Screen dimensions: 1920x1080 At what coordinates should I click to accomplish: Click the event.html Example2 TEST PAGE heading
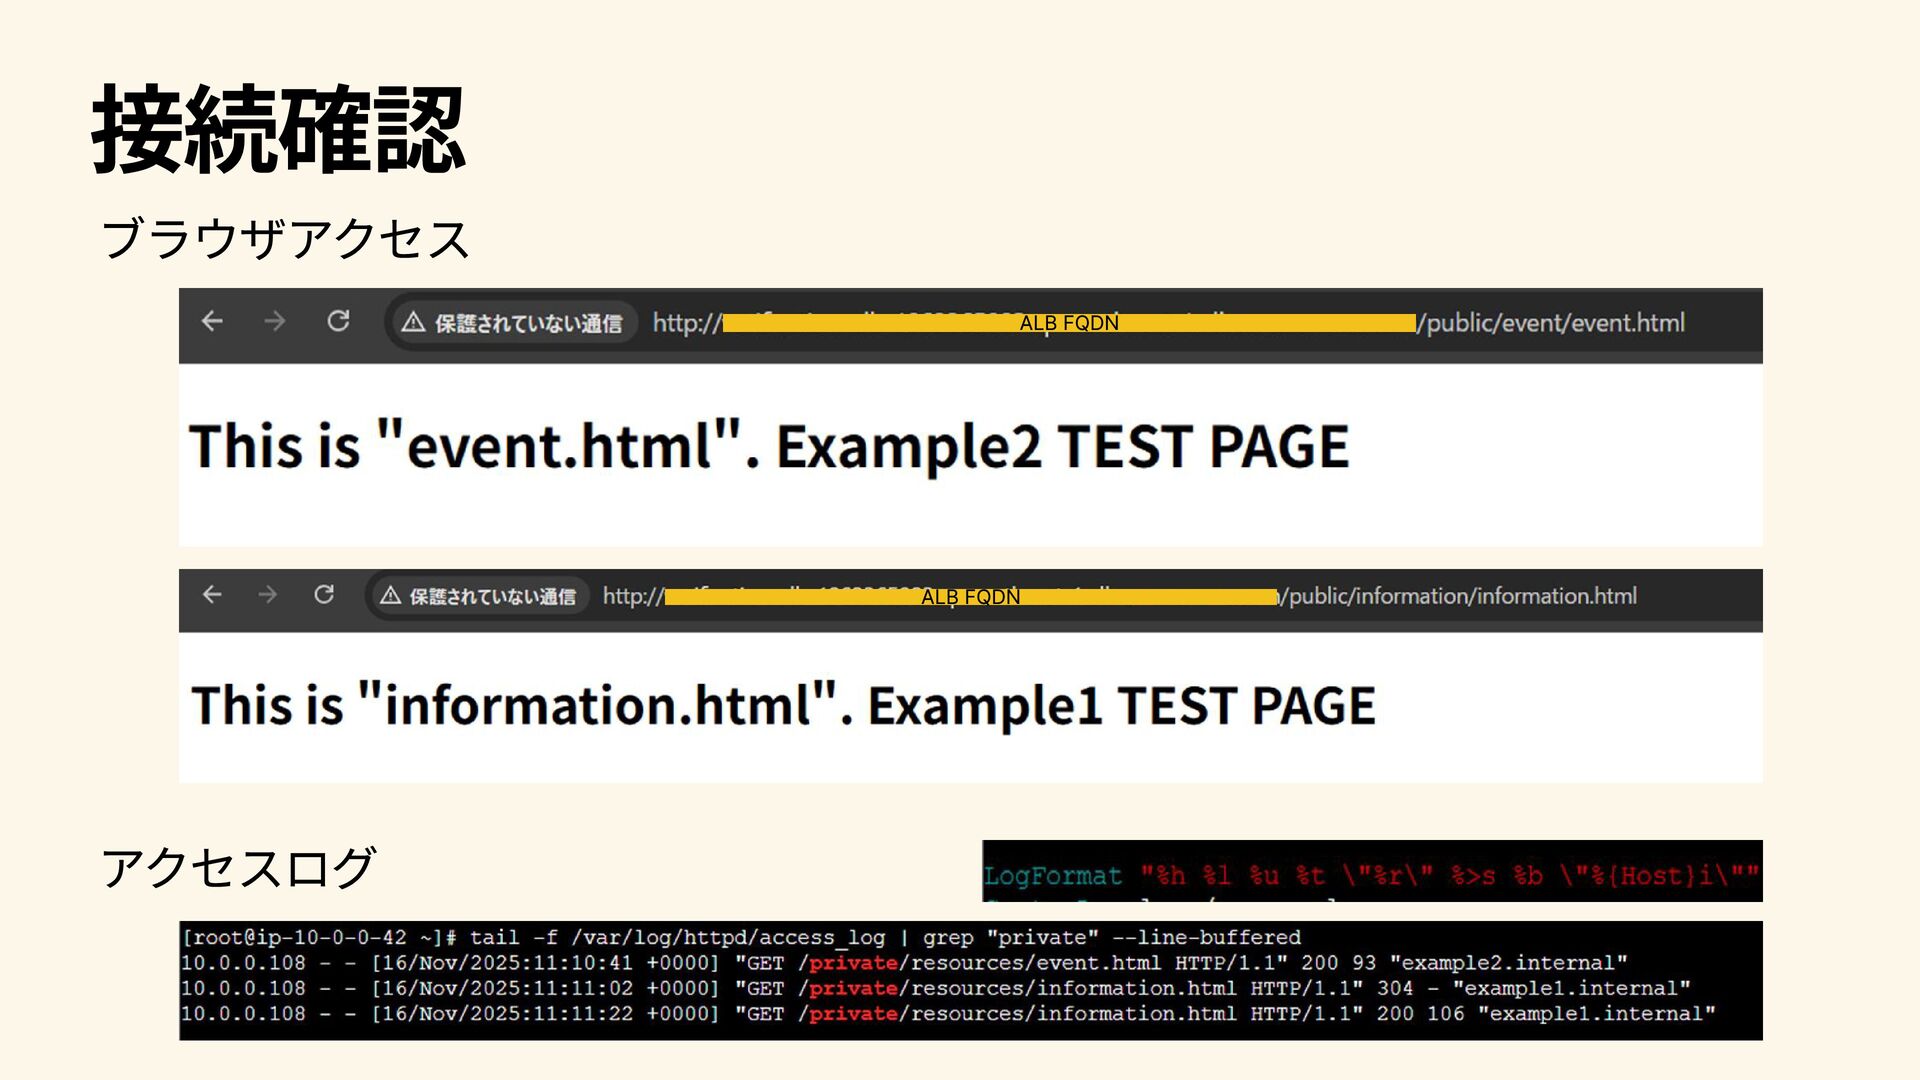(768, 446)
